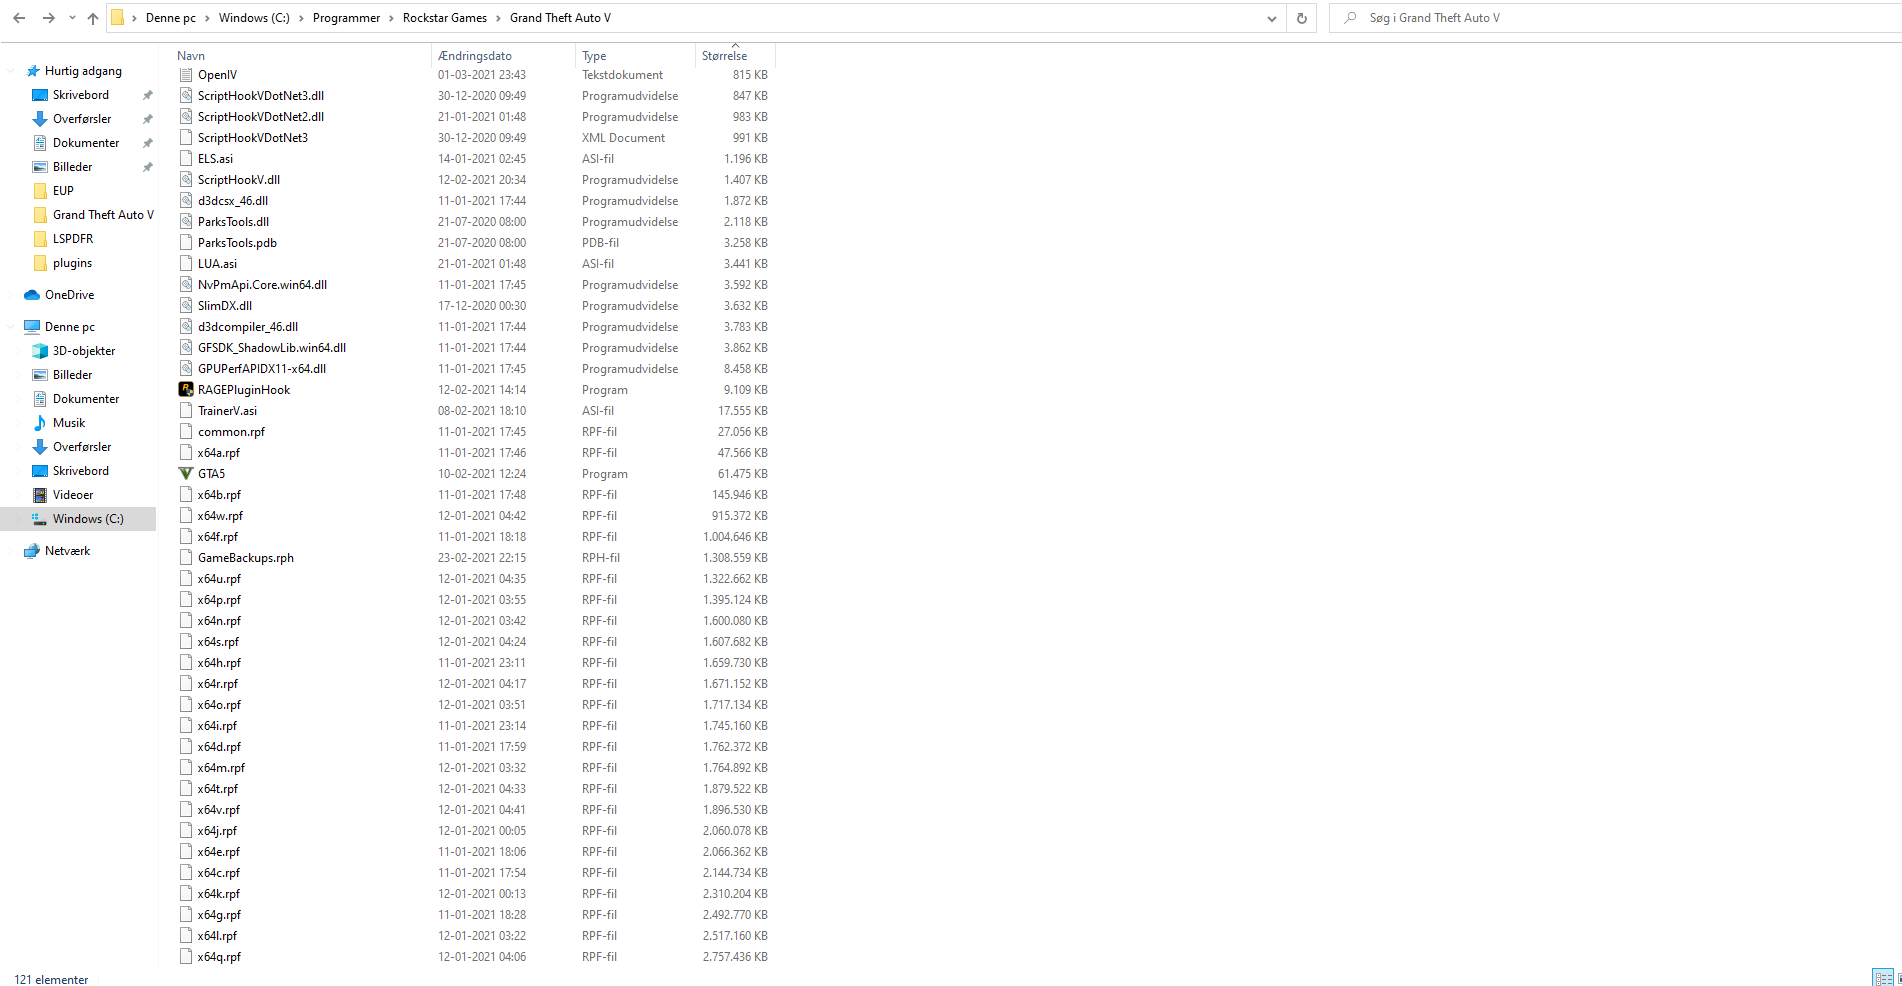The image size is (1902, 986).
Task: Expand chevron between Denne pc and Windows (C:)
Action: pos(208,18)
